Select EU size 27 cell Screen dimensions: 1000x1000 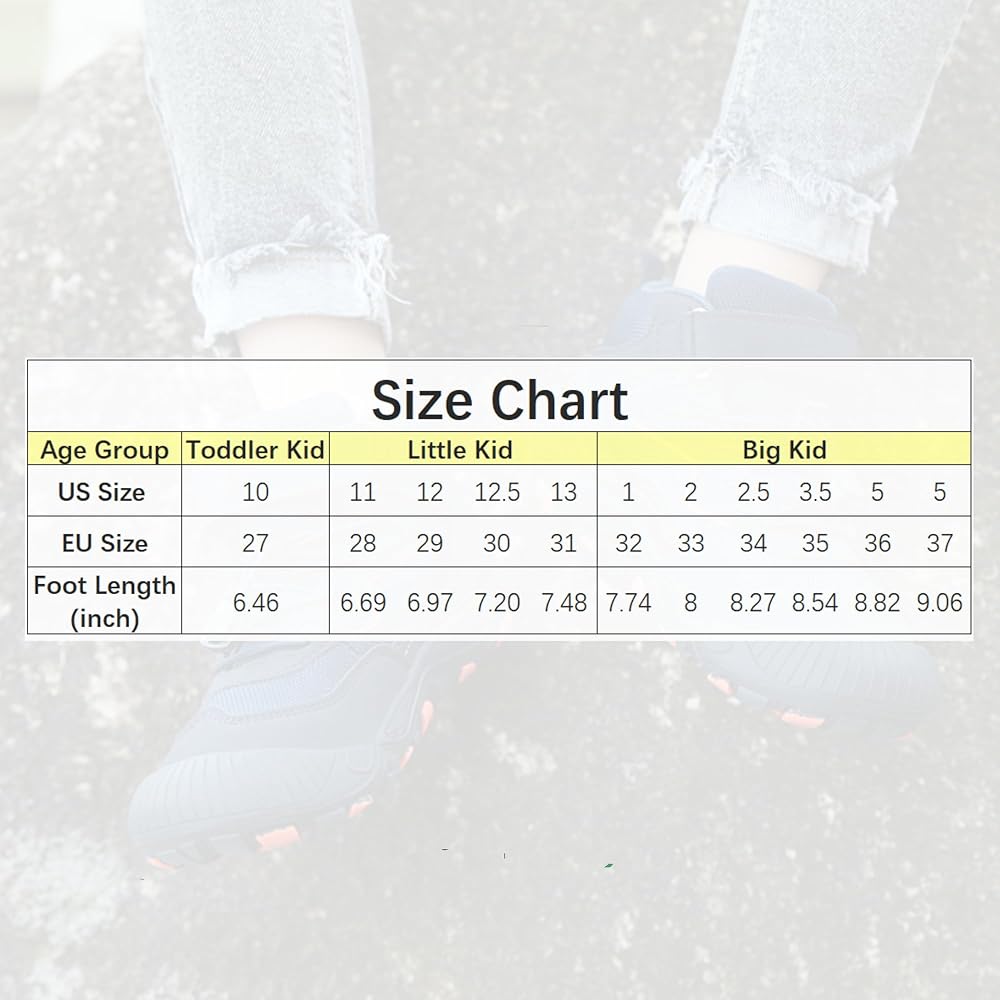tap(255, 543)
